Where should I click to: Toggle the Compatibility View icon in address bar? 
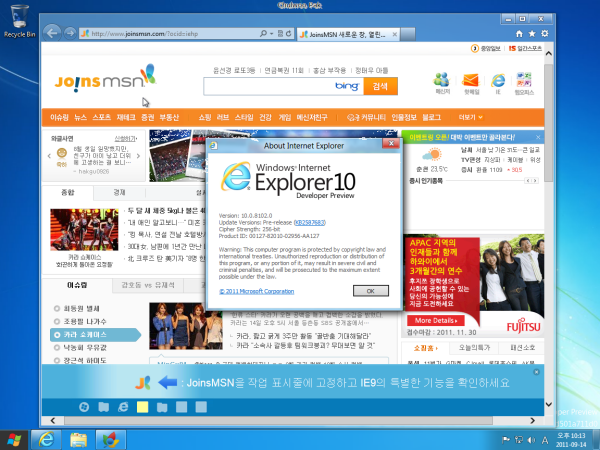point(280,34)
